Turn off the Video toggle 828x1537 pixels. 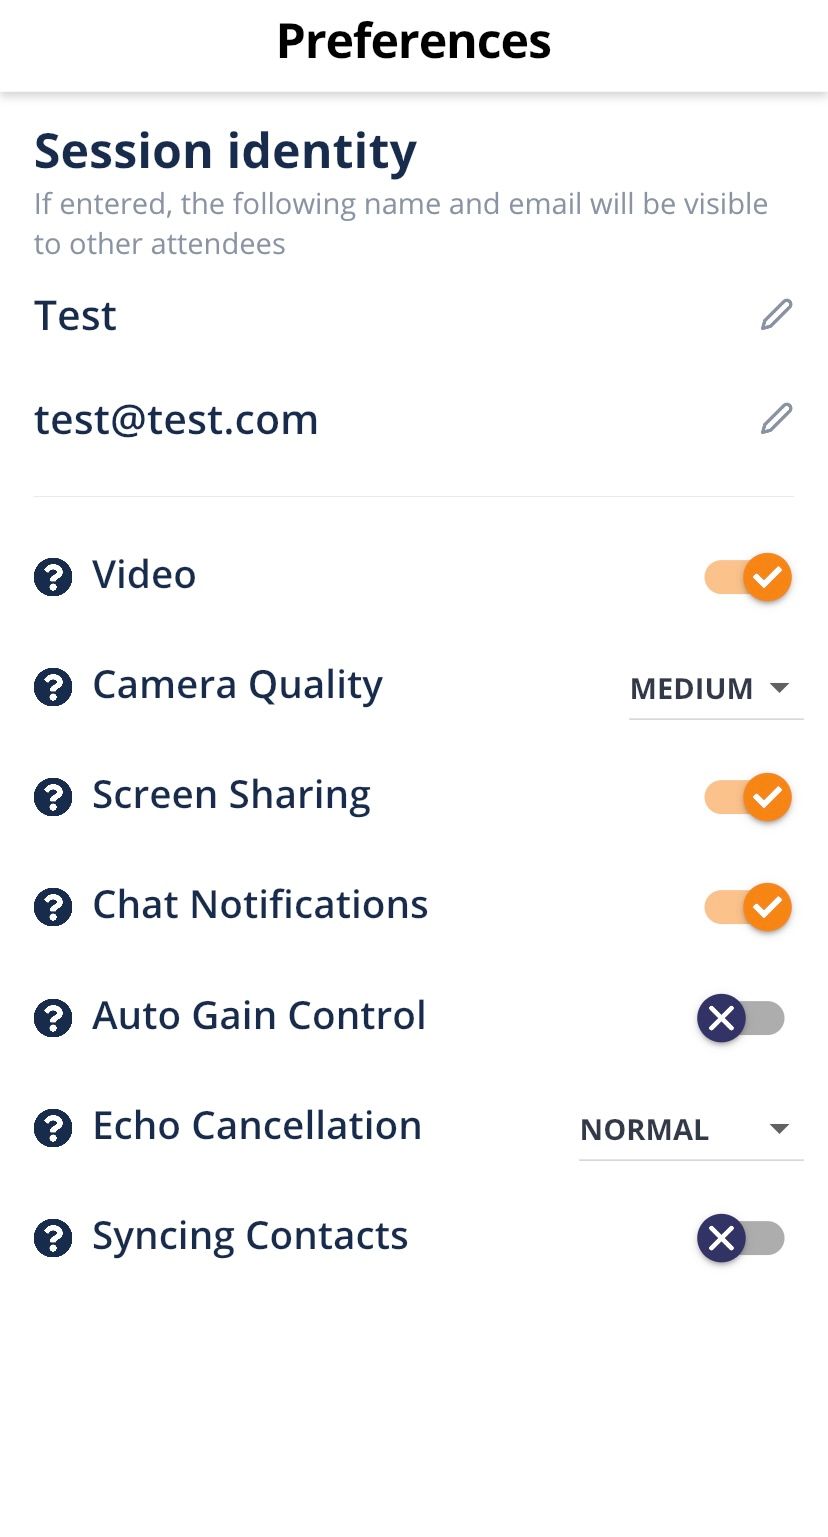(748, 577)
